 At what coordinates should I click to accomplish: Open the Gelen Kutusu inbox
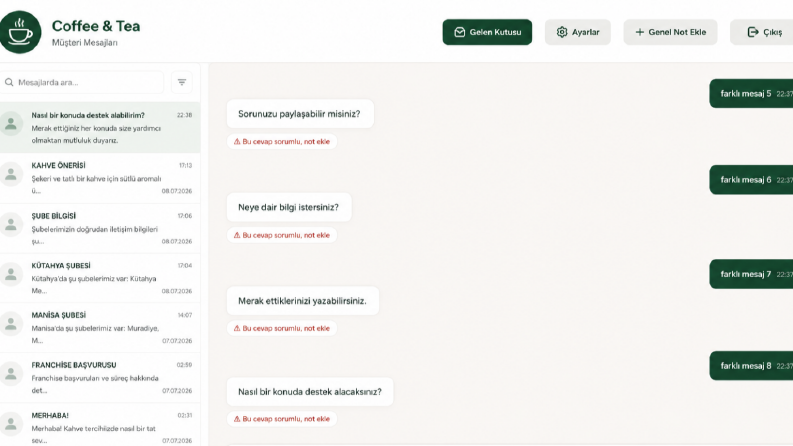pos(487,32)
